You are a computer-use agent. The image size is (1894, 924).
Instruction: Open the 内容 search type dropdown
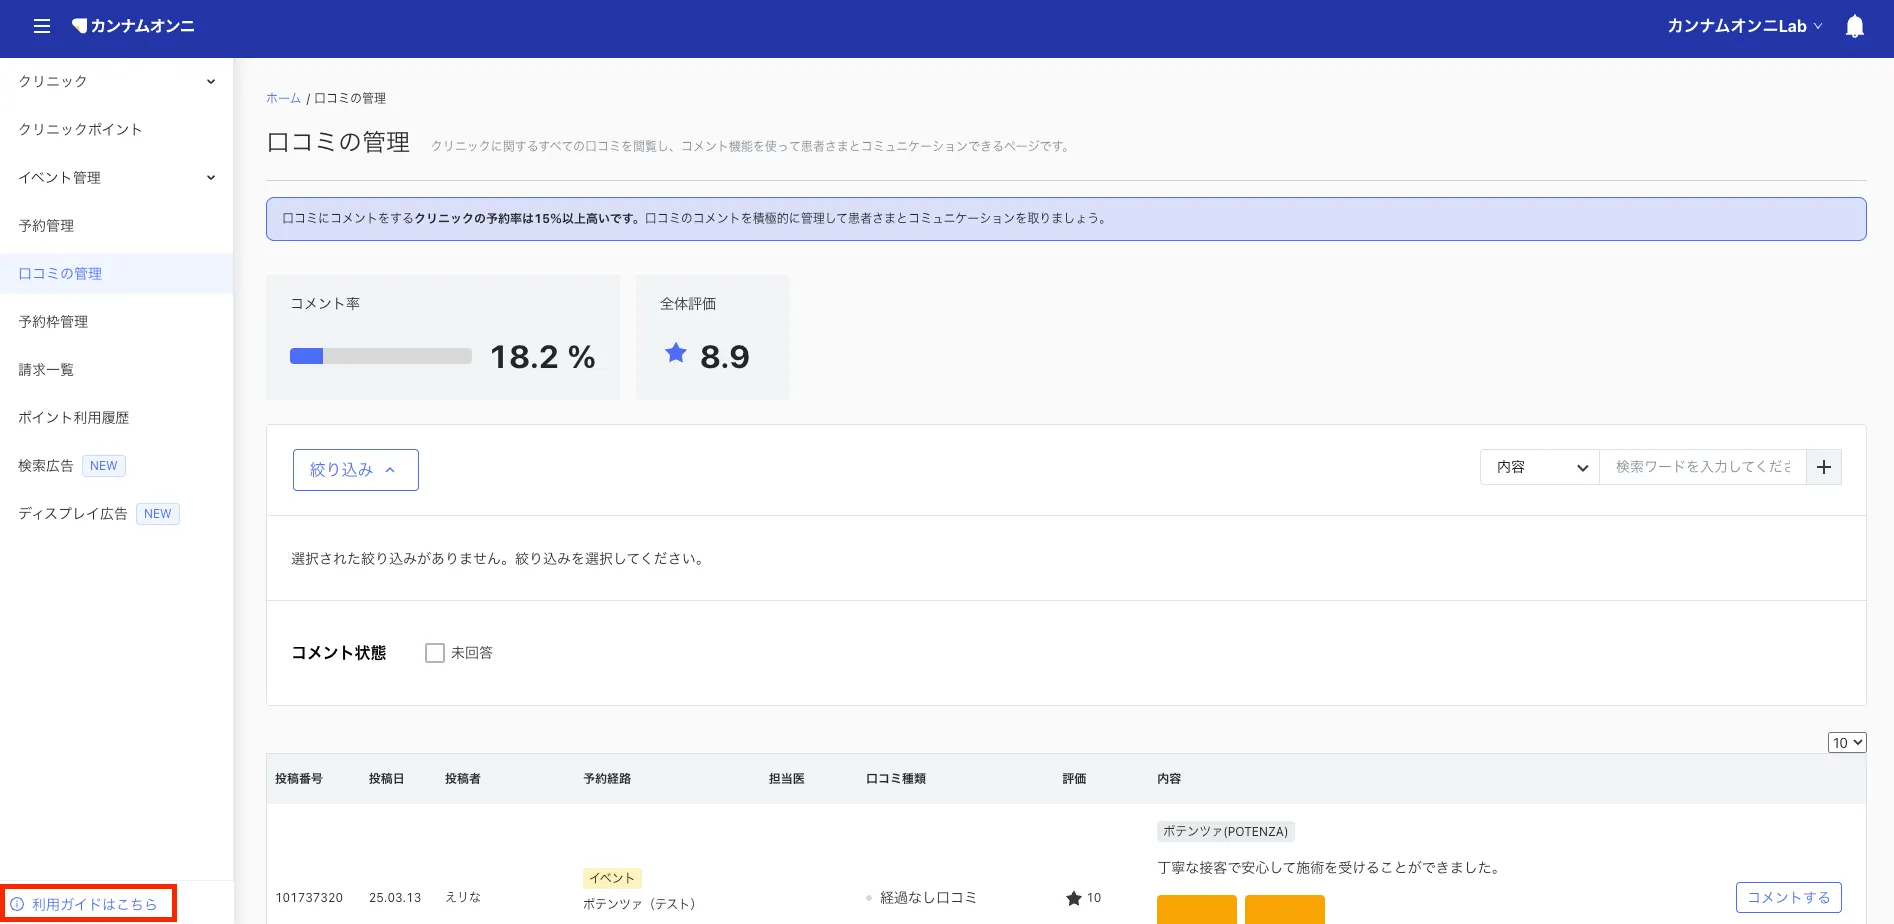pos(1540,467)
